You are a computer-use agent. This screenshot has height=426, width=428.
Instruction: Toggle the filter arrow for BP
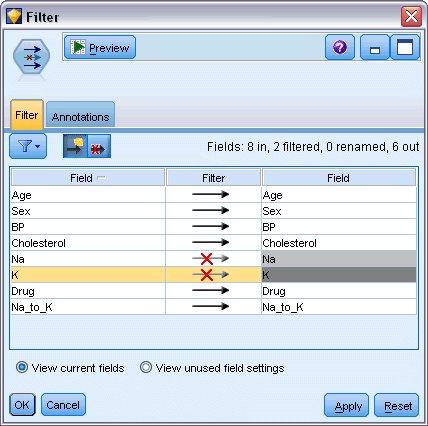click(x=210, y=226)
